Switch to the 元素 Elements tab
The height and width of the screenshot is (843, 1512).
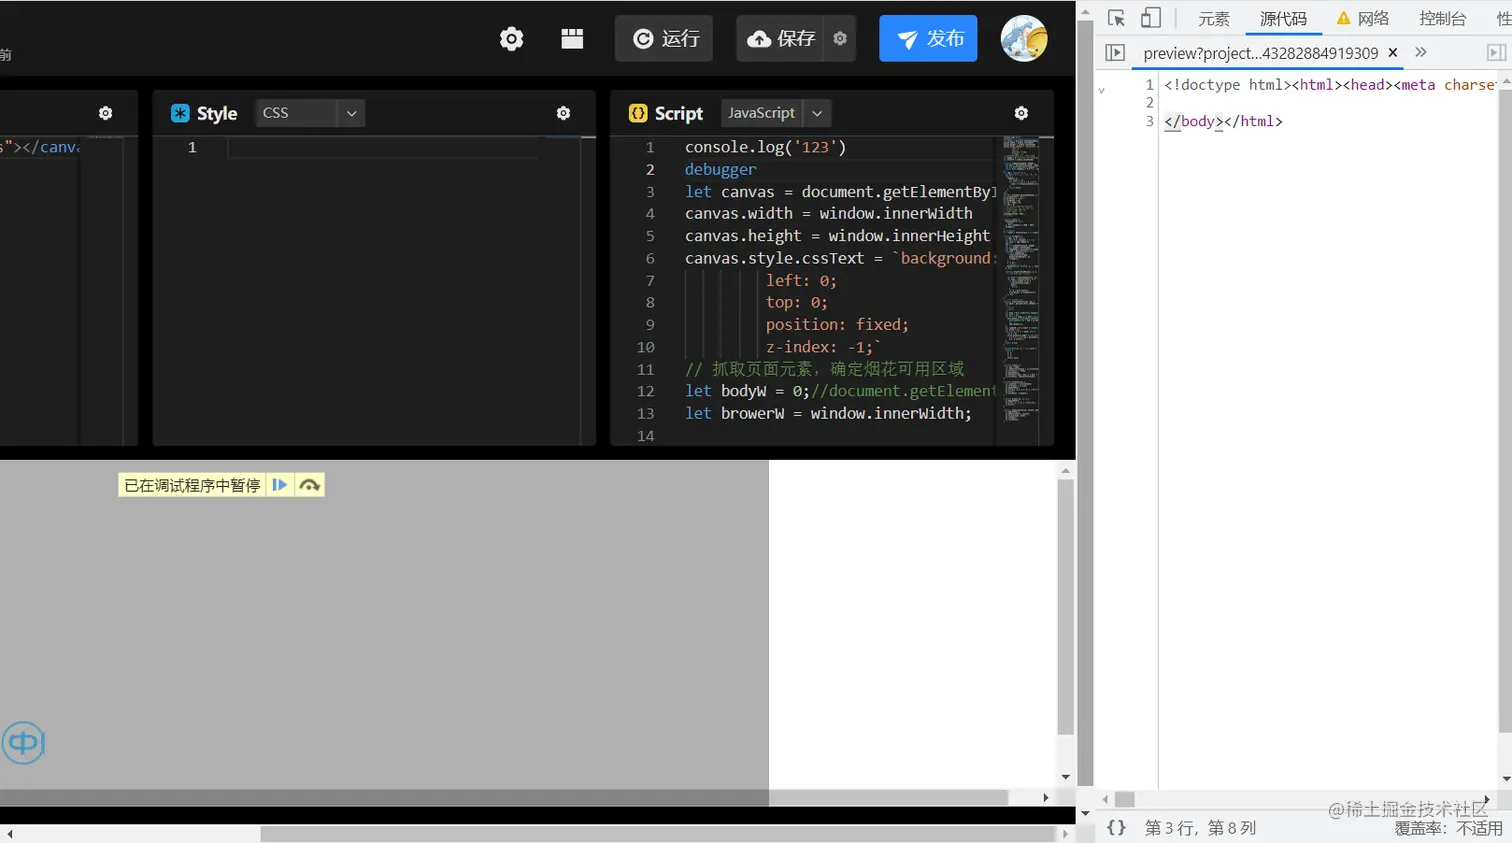pyautogui.click(x=1214, y=18)
